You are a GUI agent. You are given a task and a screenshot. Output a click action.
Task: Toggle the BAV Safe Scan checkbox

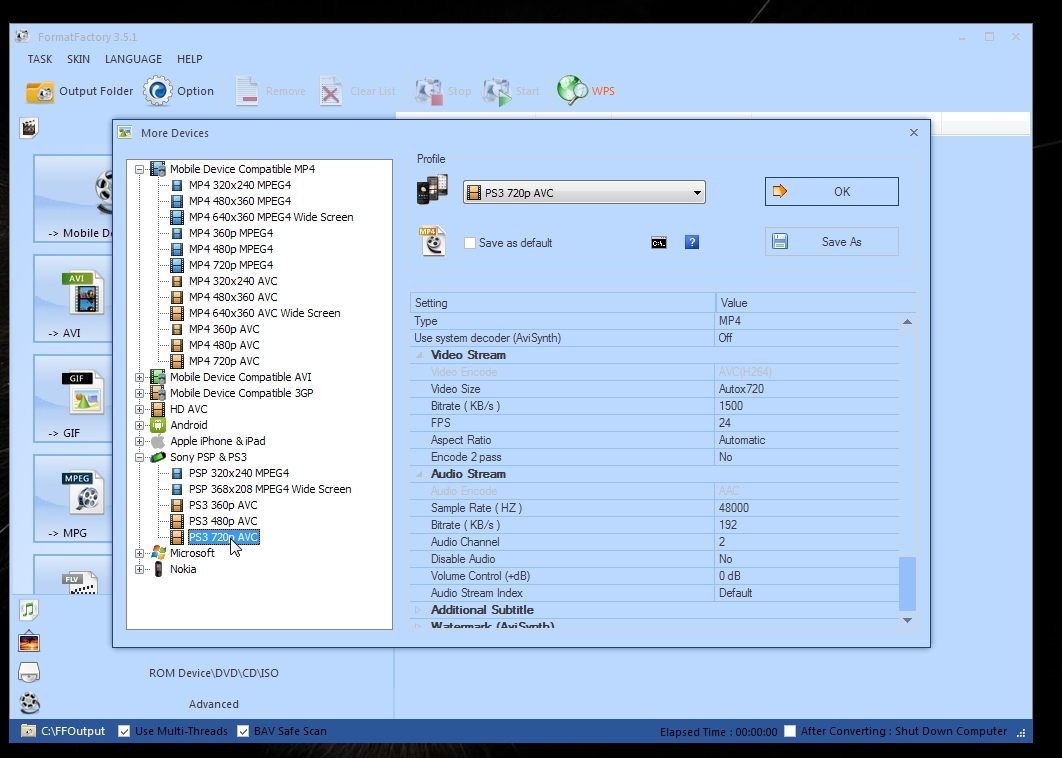coord(243,731)
